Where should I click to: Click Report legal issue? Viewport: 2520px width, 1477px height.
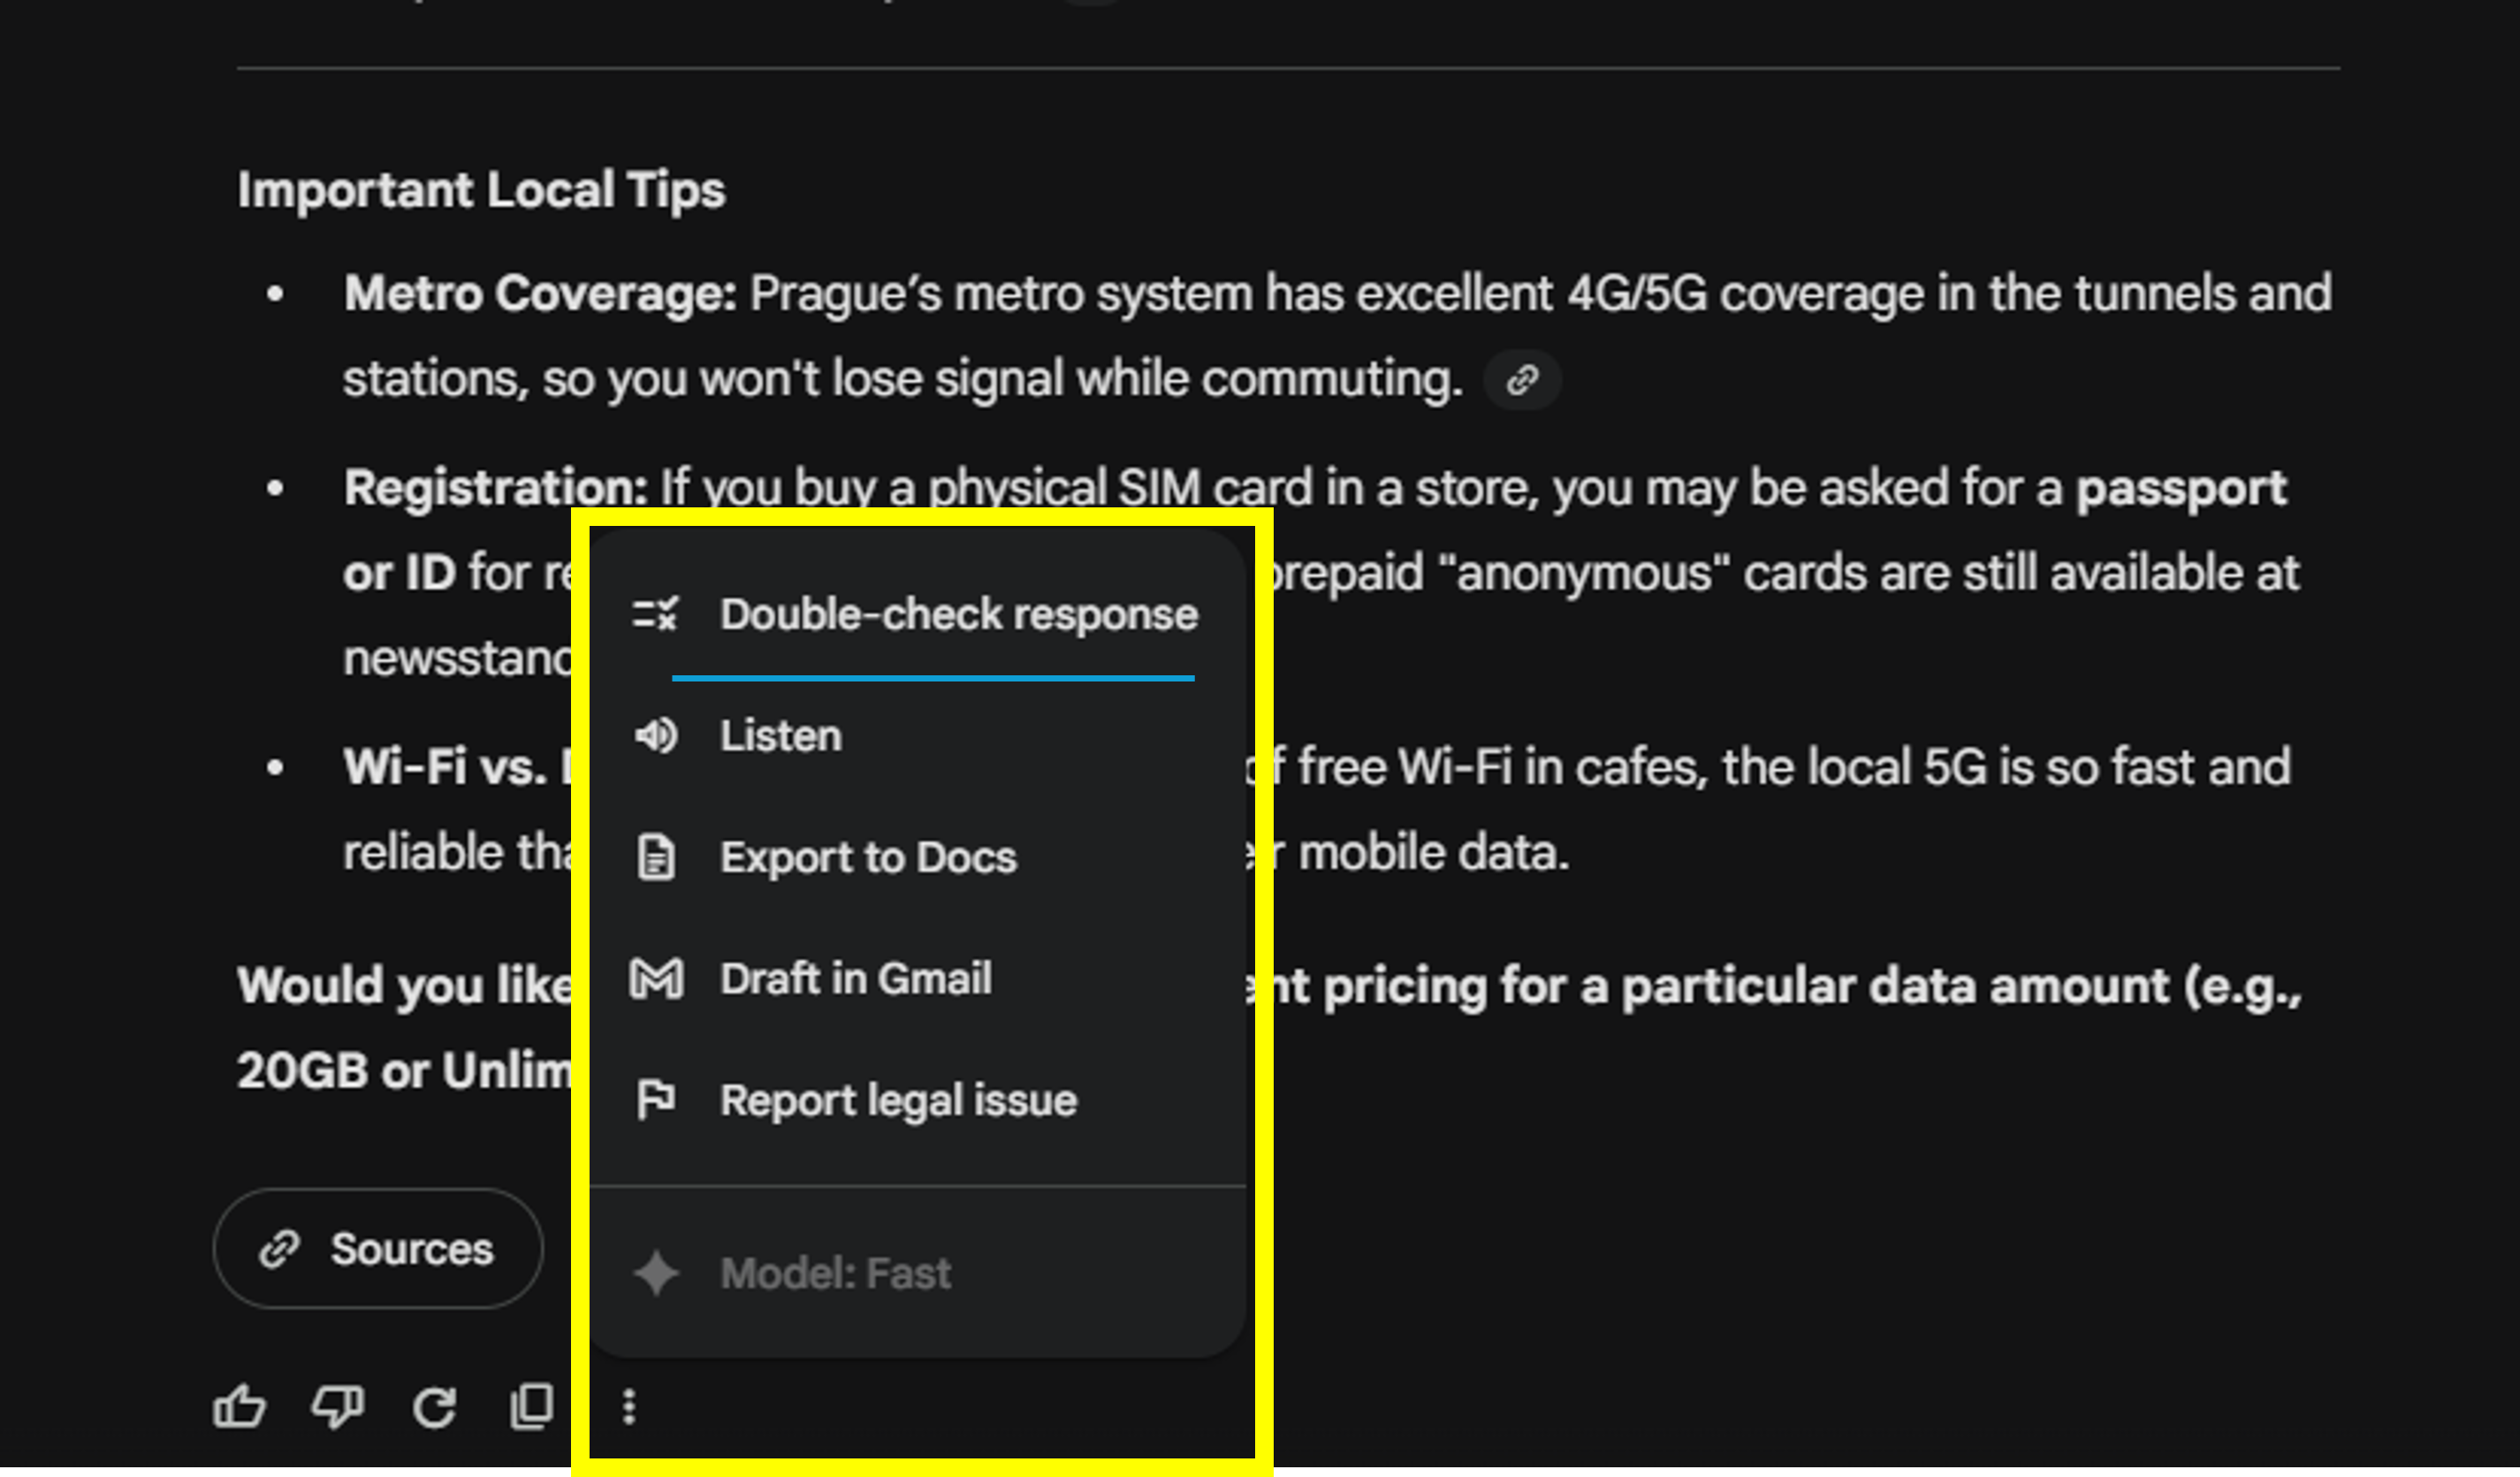(x=898, y=1099)
